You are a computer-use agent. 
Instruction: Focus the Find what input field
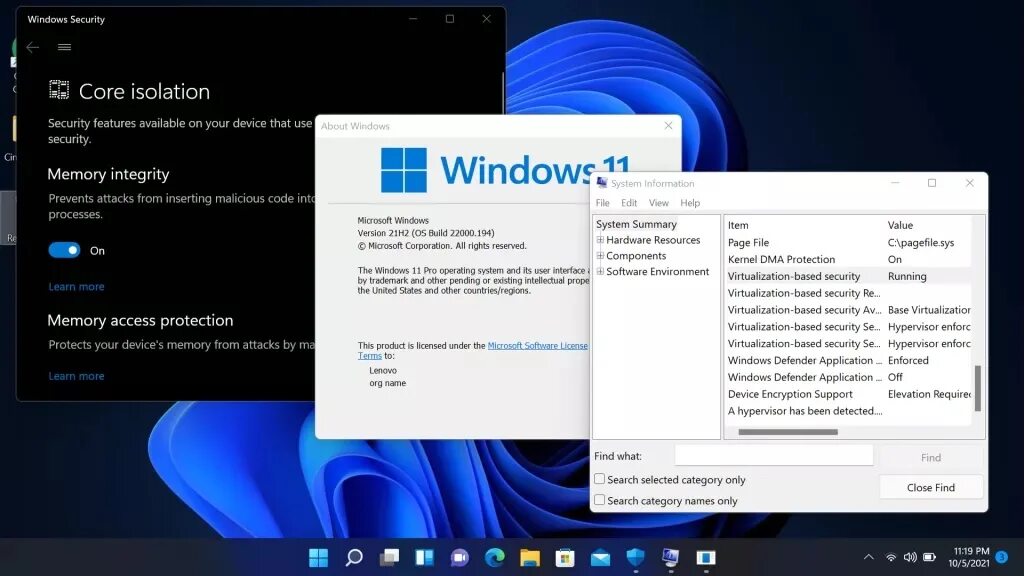773,456
